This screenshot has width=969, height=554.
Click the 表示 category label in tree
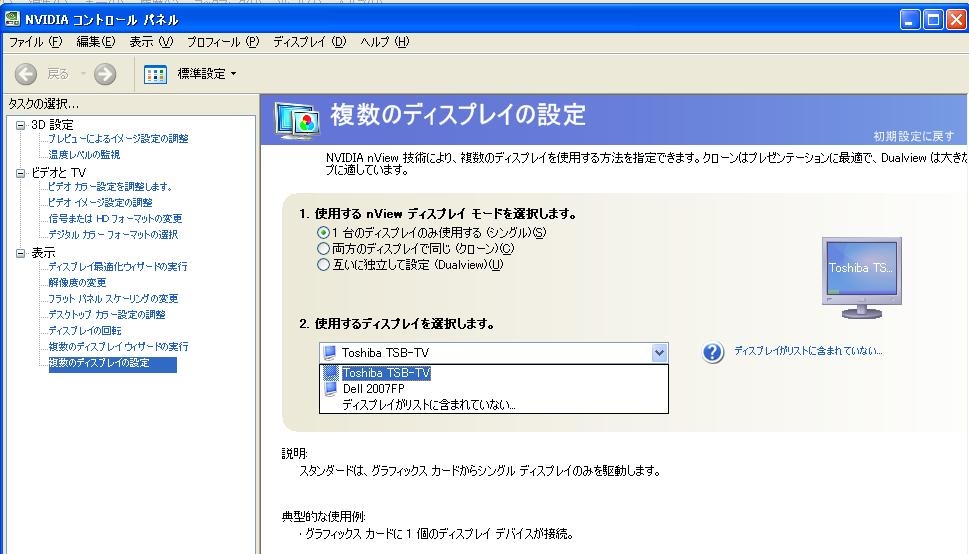coord(43,253)
